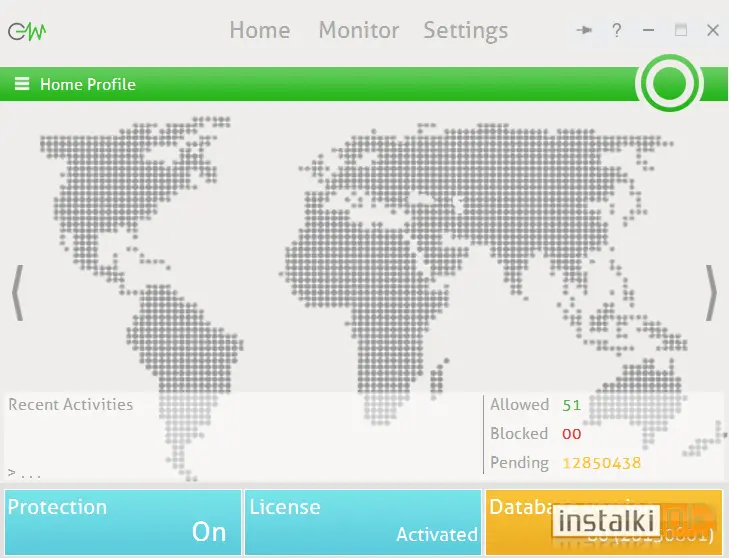Open the hamburger profile menu
The height and width of the screenshot is (558, 729).
point(22,84)
